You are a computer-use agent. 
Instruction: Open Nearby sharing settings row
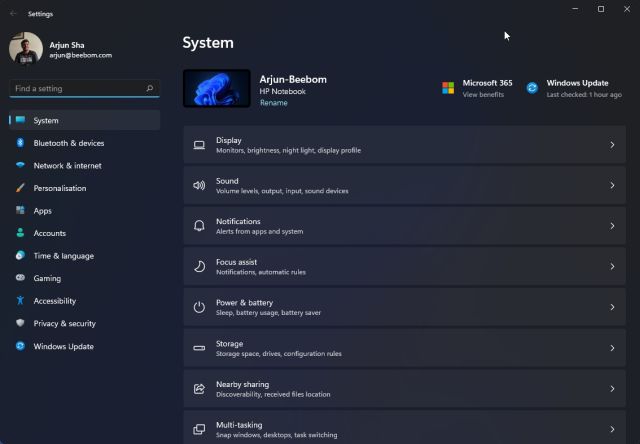click(x=404, y=388)
